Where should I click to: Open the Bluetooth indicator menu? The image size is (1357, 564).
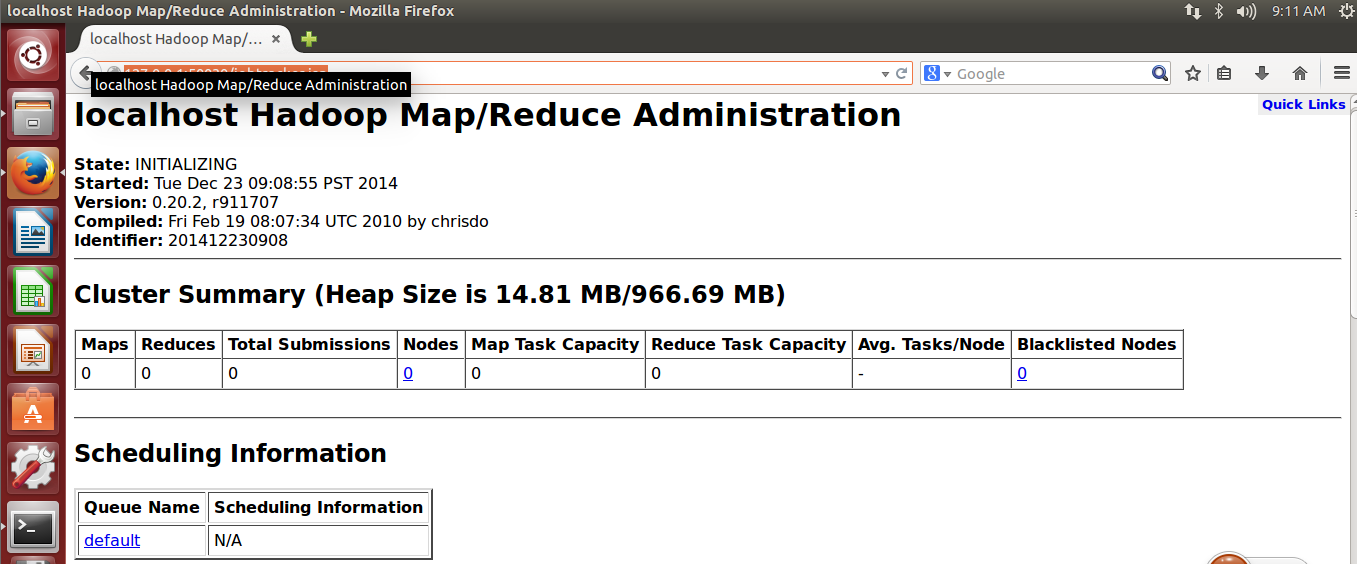click(x=1219, y=11)
